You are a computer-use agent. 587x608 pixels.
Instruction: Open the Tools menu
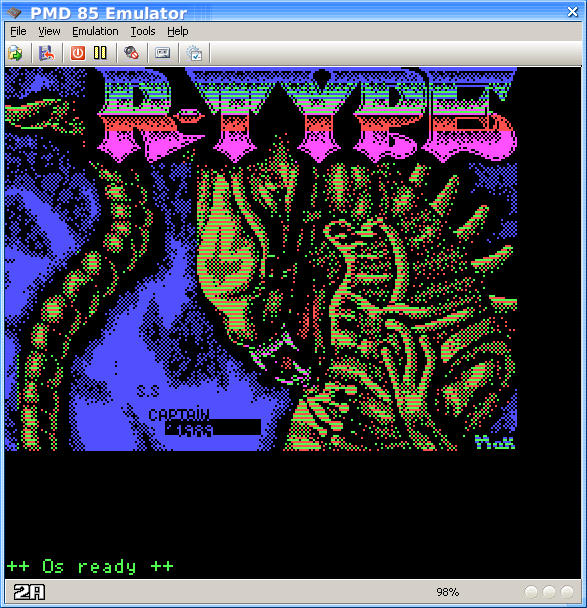[143, 31]
